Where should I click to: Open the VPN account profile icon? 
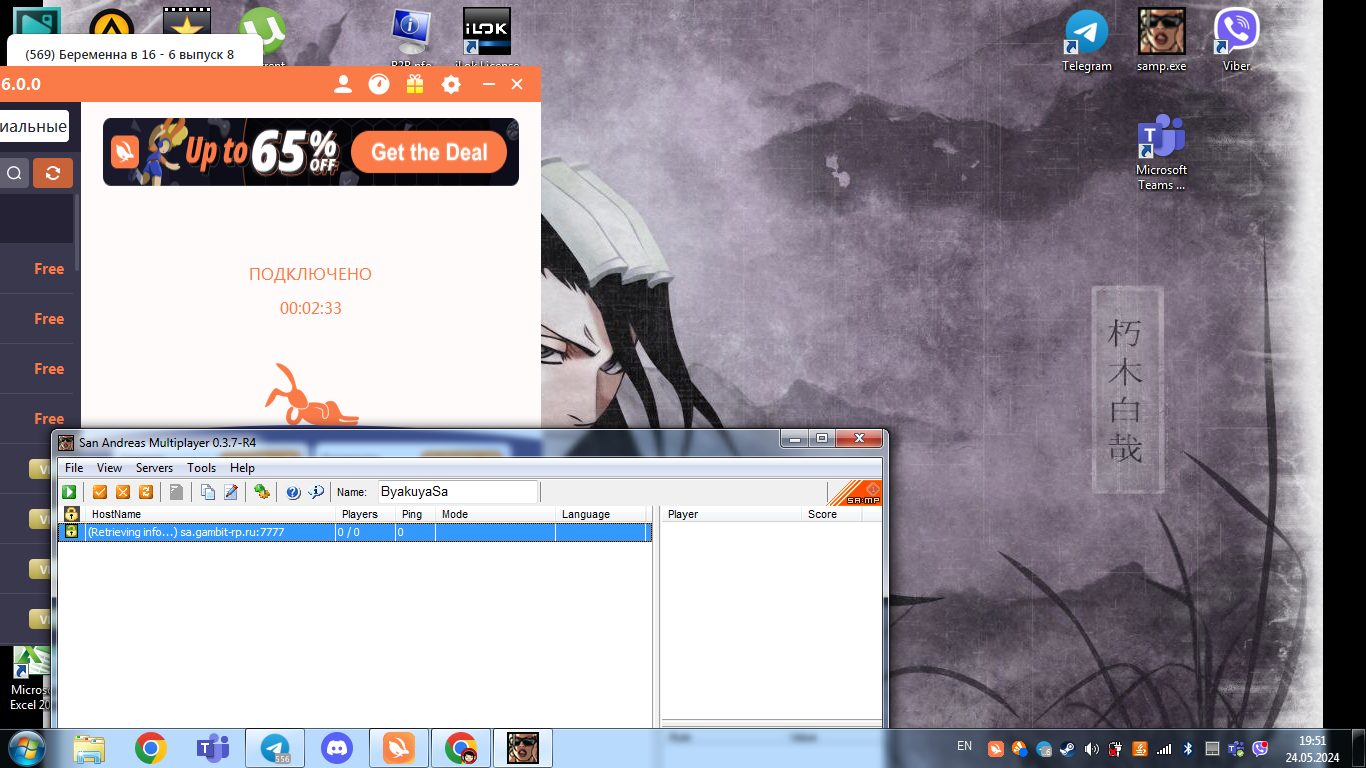coord(343,84)
